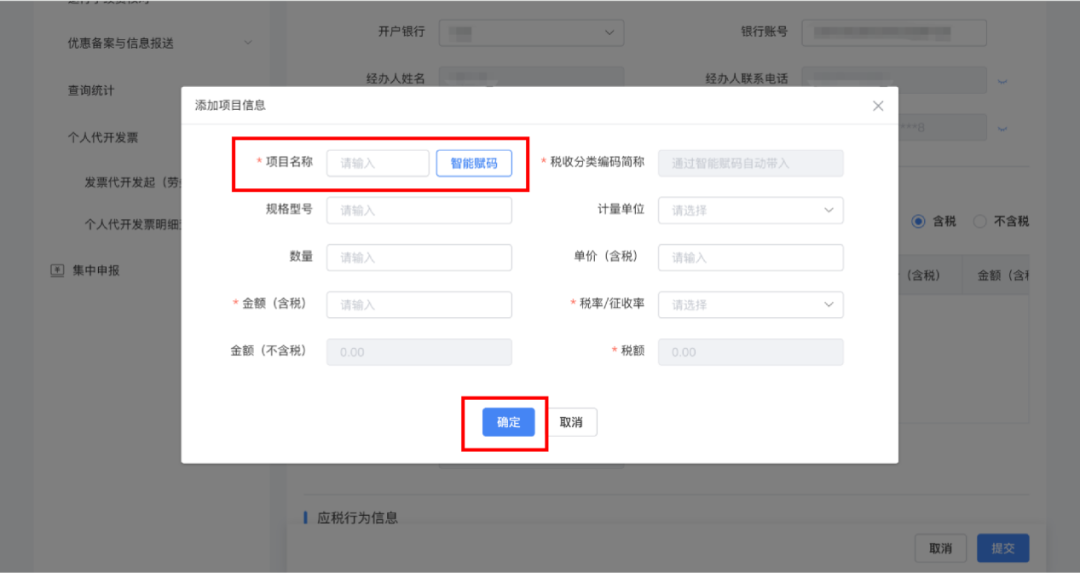This screenshot has height=573, width=1080.
Task: Confirm with the 确定 button
Action: [x=508, y=422]
